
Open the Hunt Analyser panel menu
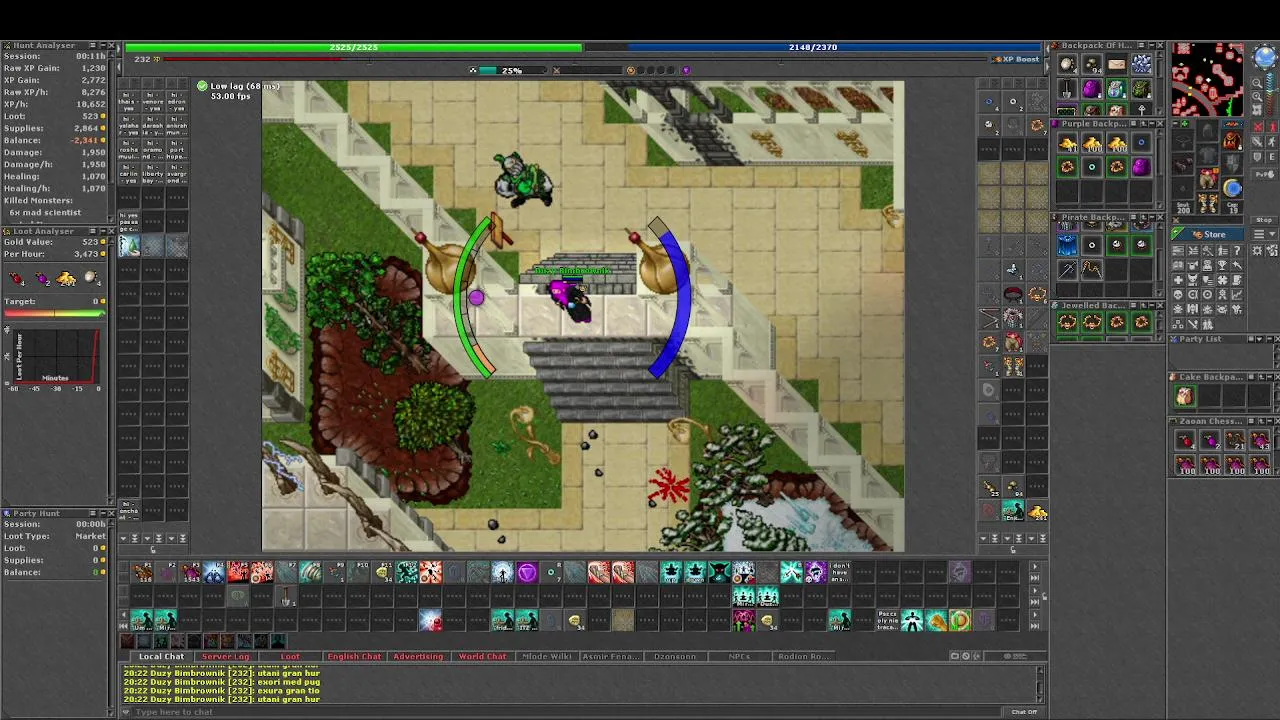point(92,46)
